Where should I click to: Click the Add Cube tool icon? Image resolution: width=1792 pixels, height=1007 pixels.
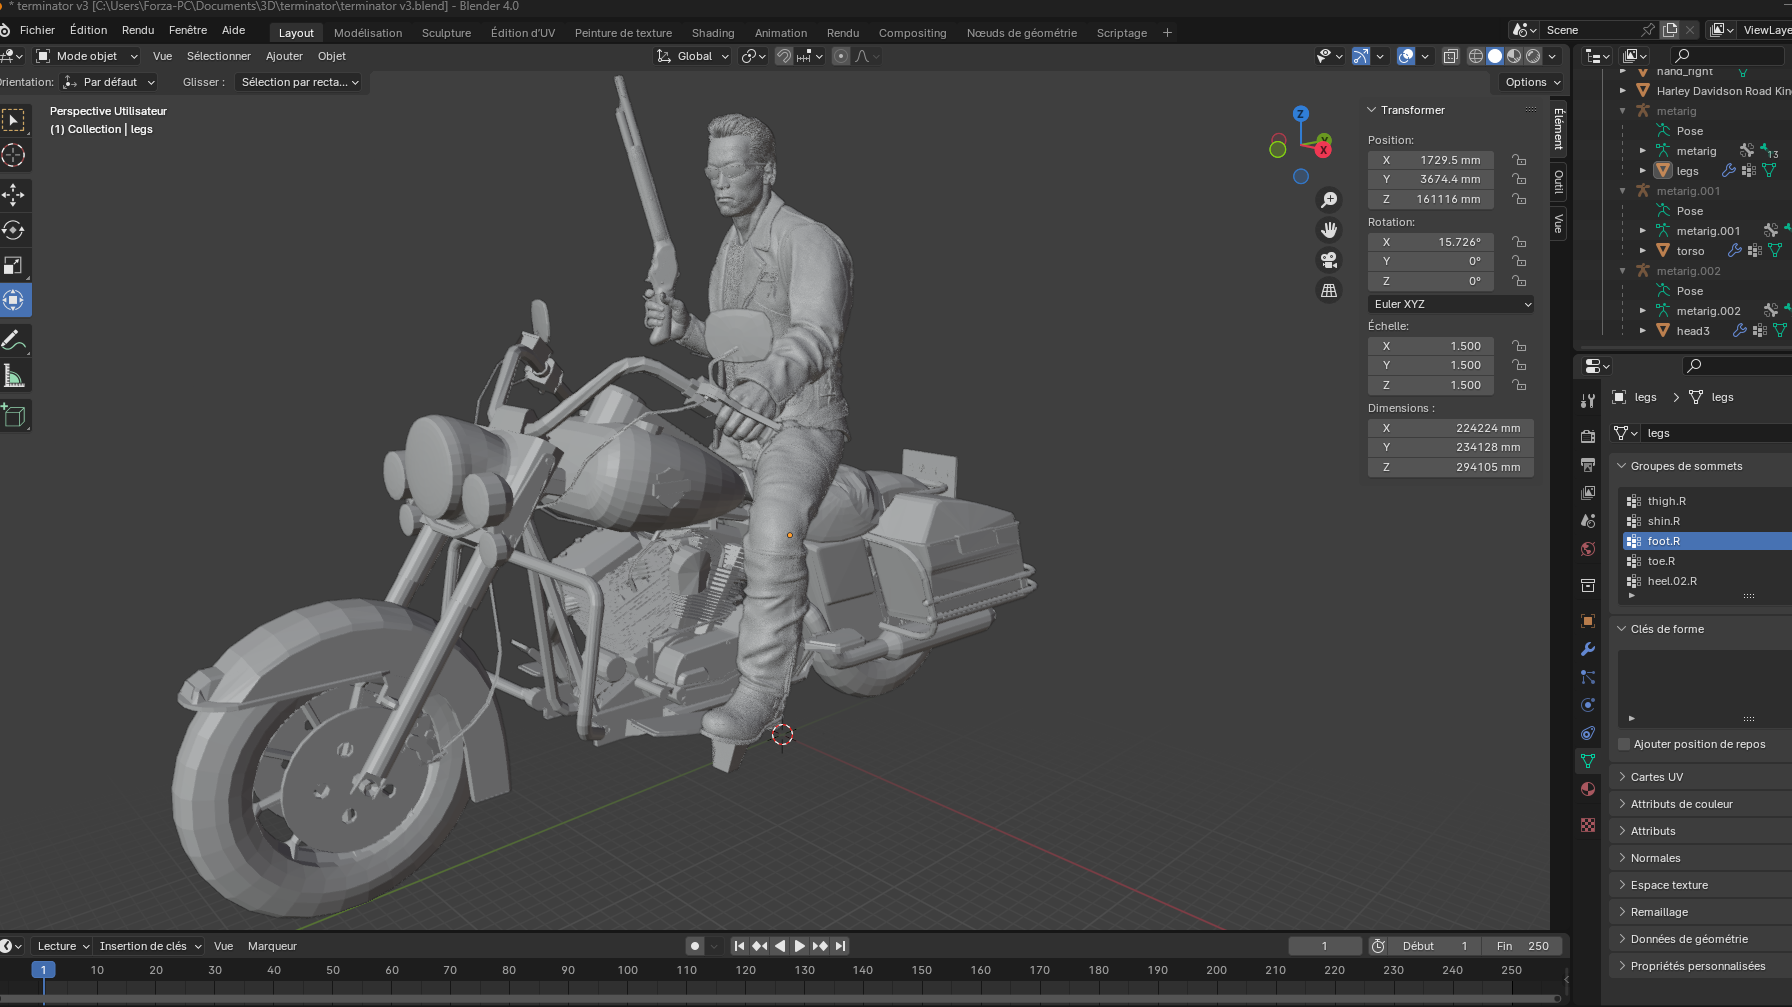pyautogui.click(x=14, y=416)
